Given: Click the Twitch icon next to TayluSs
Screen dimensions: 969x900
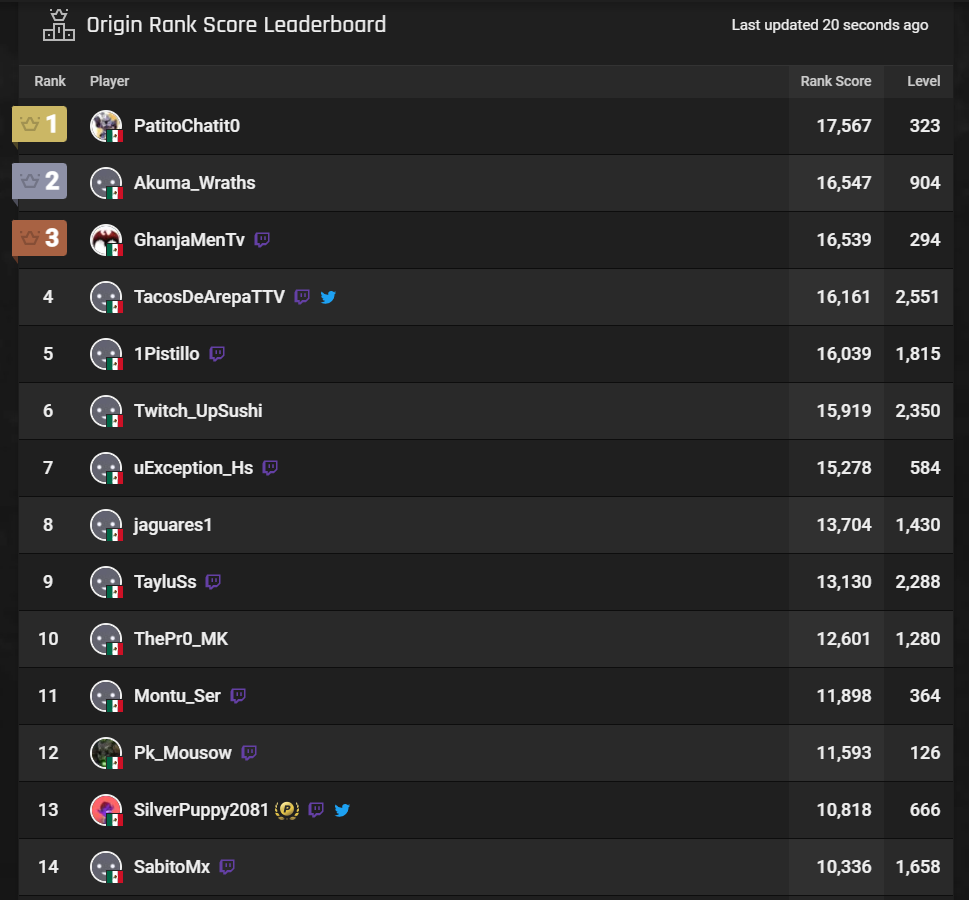Looking at the screenshot, I should 213,582.
